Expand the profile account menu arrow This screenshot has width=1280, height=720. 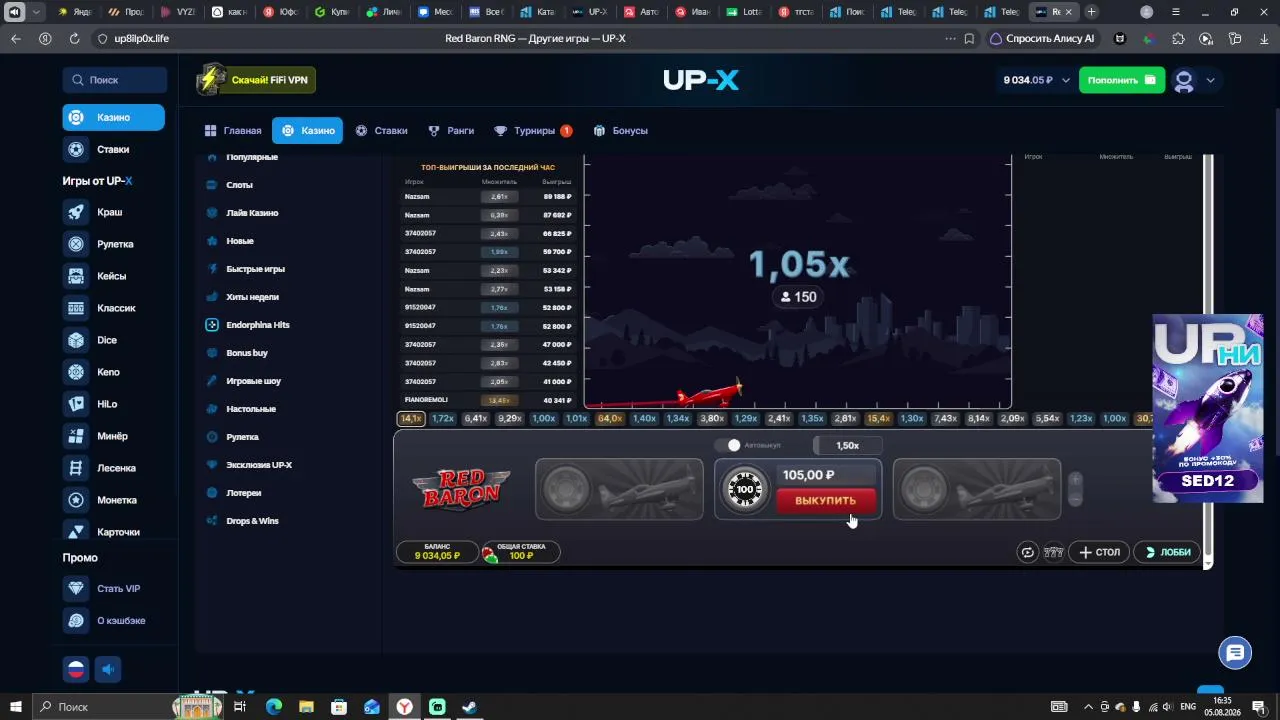point(1211,81)
